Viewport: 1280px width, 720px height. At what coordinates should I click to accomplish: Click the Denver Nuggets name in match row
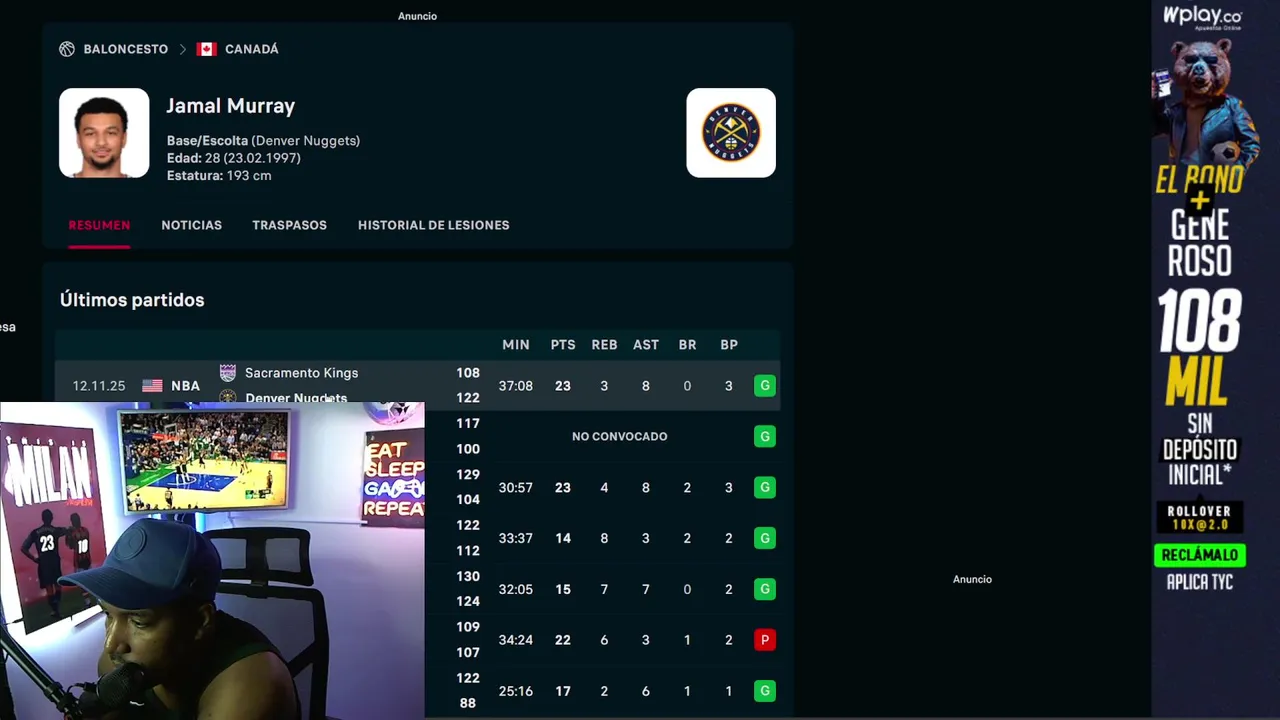[296, 397]
